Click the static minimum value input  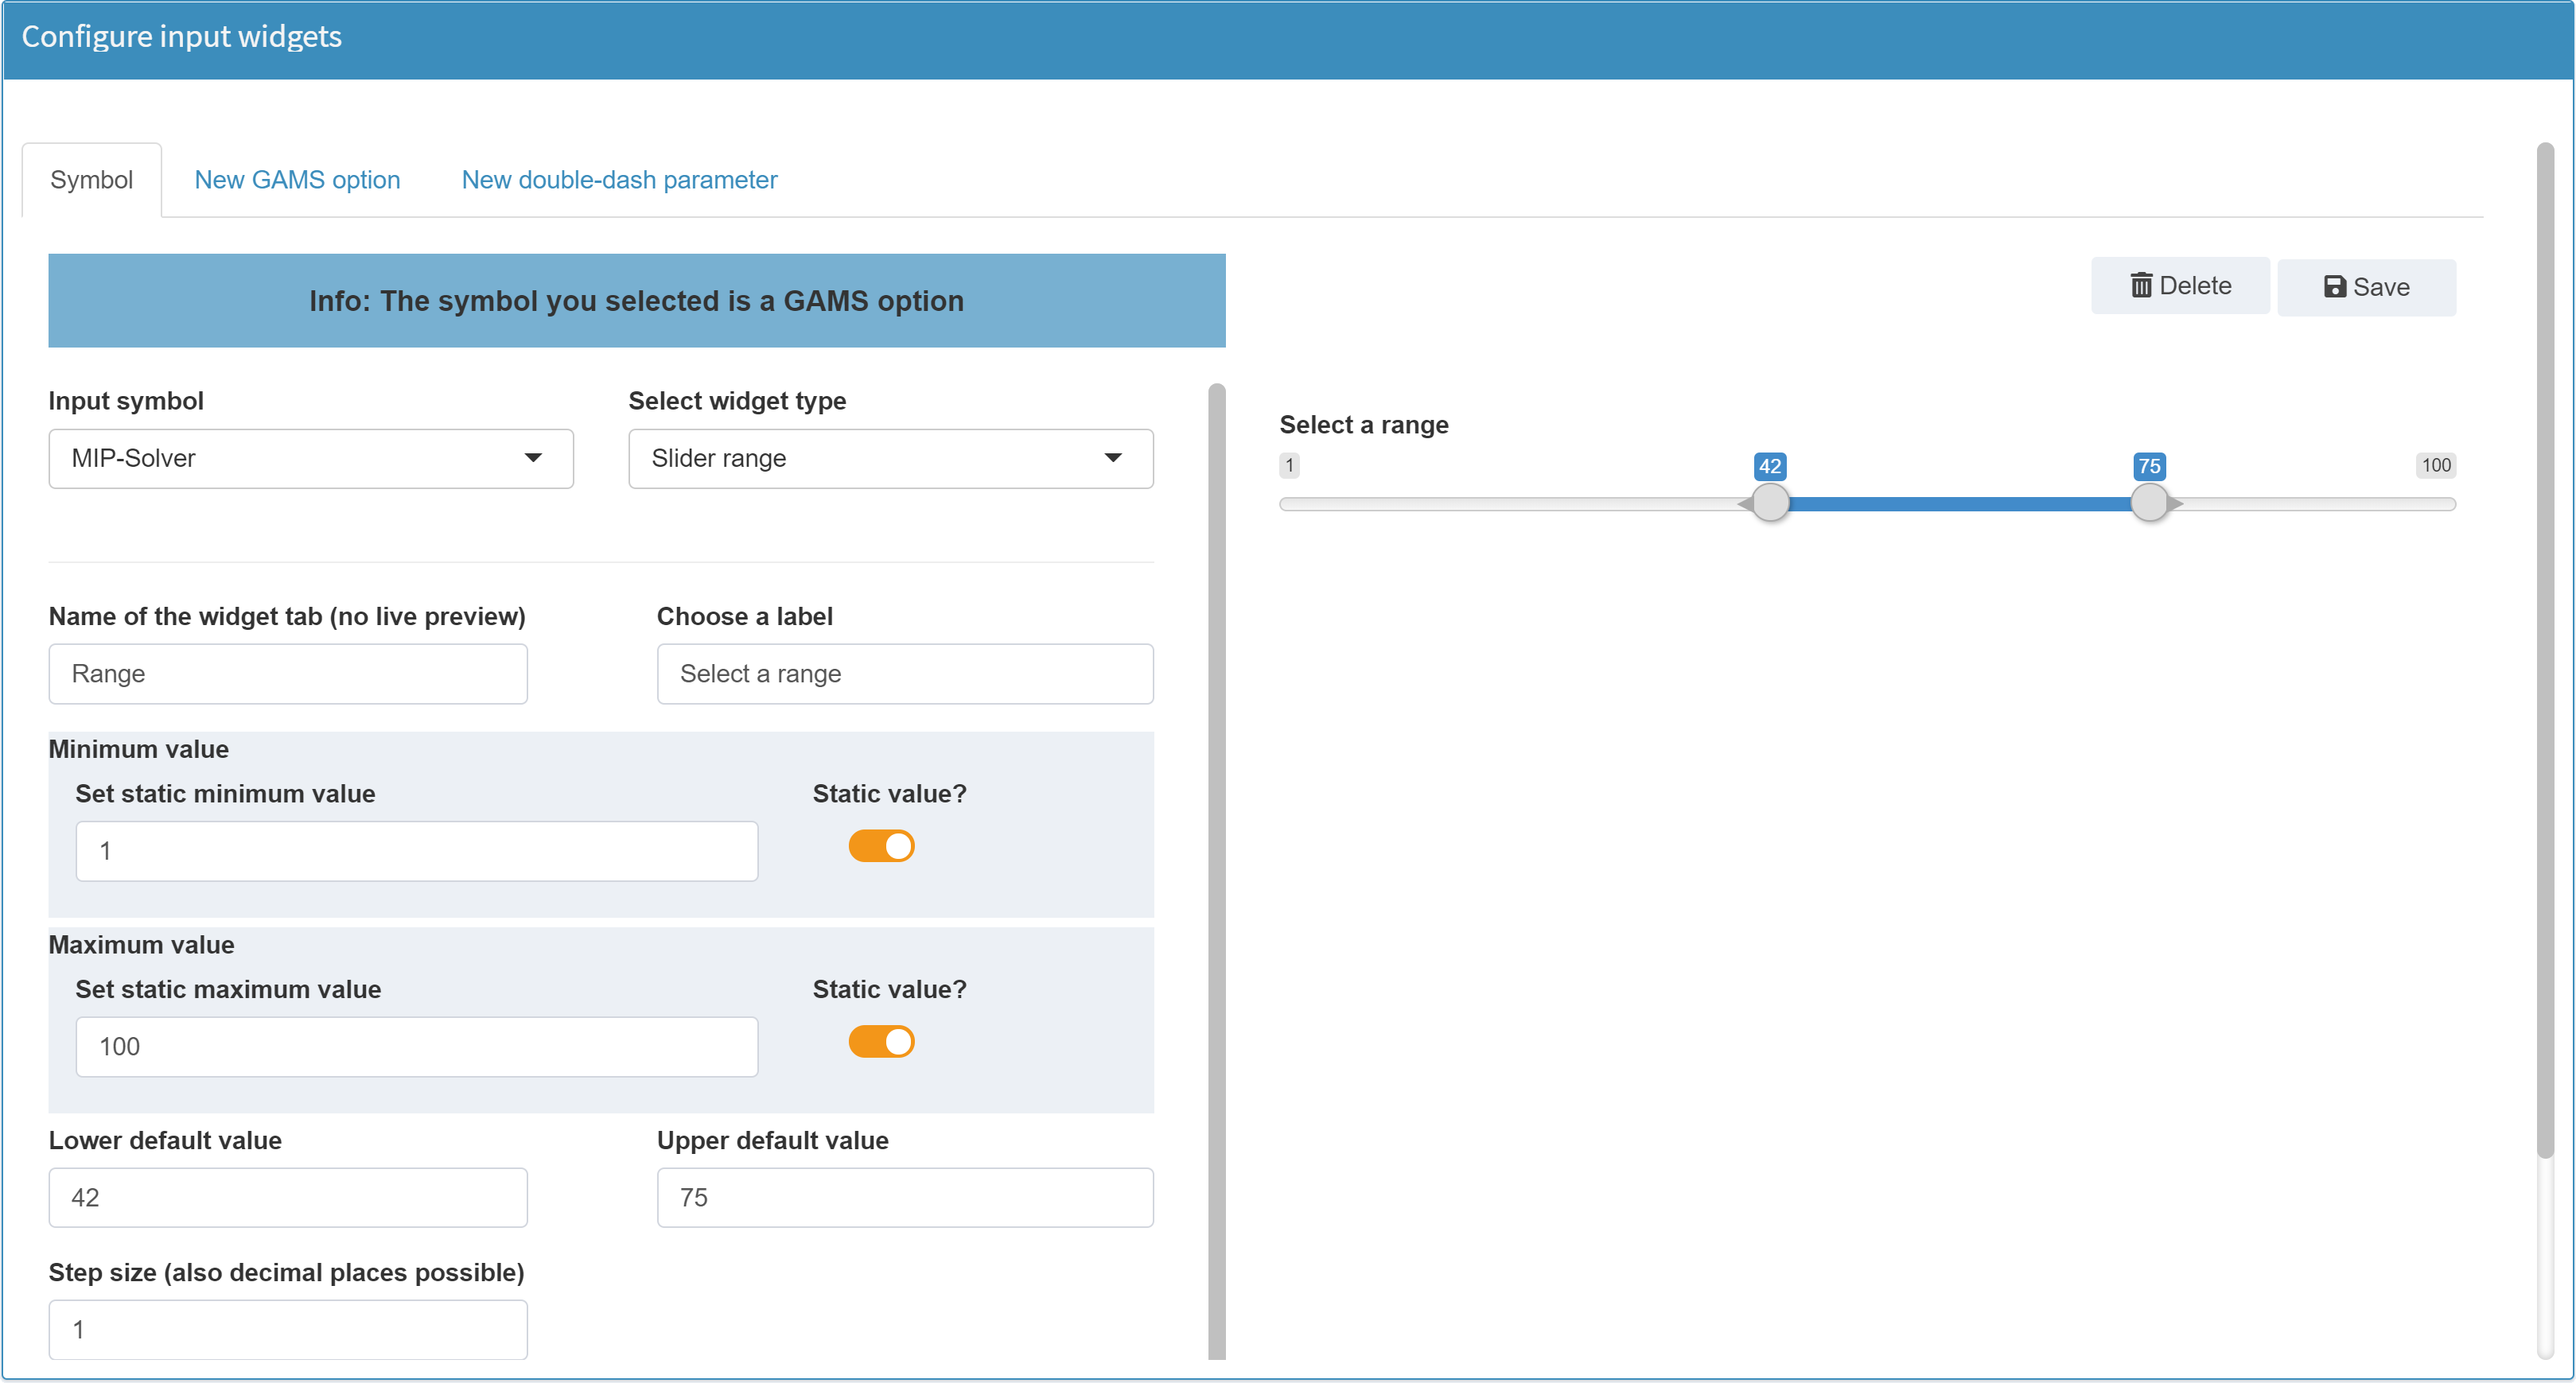416,851
